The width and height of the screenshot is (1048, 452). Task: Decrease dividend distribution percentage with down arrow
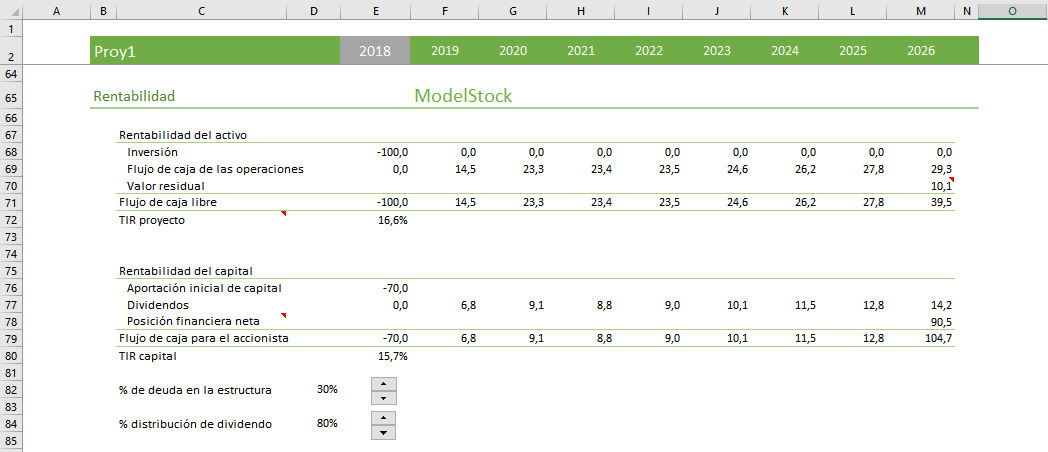pyautogui.click(x=383, y=432)
